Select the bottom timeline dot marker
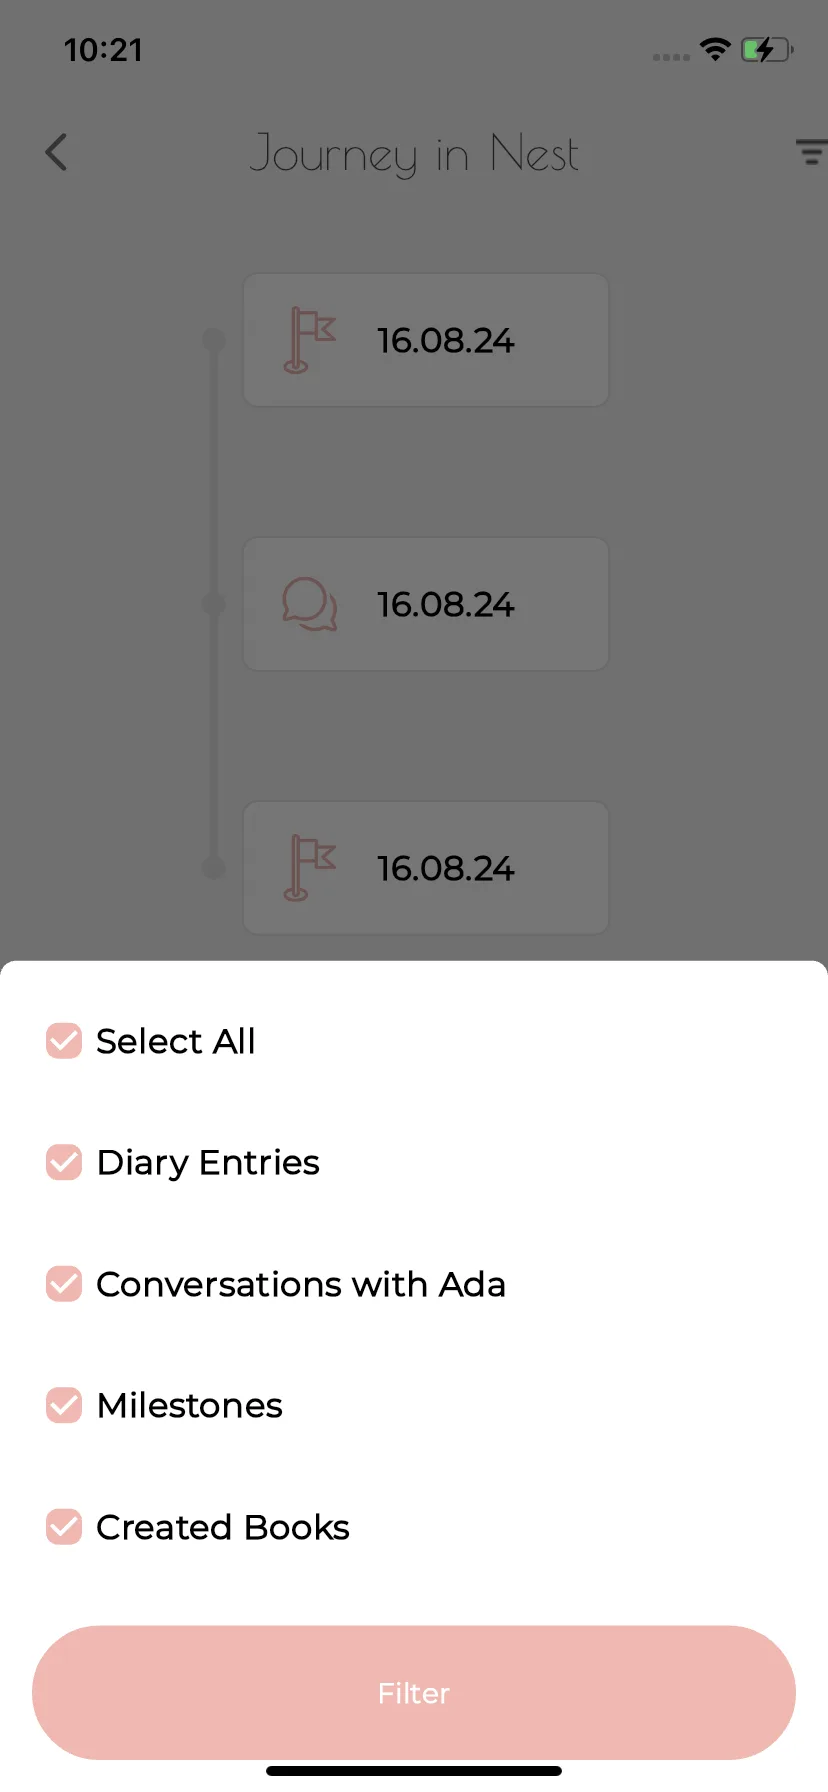828x1792 pixels. pyautogui.click(x=214, y=868)
